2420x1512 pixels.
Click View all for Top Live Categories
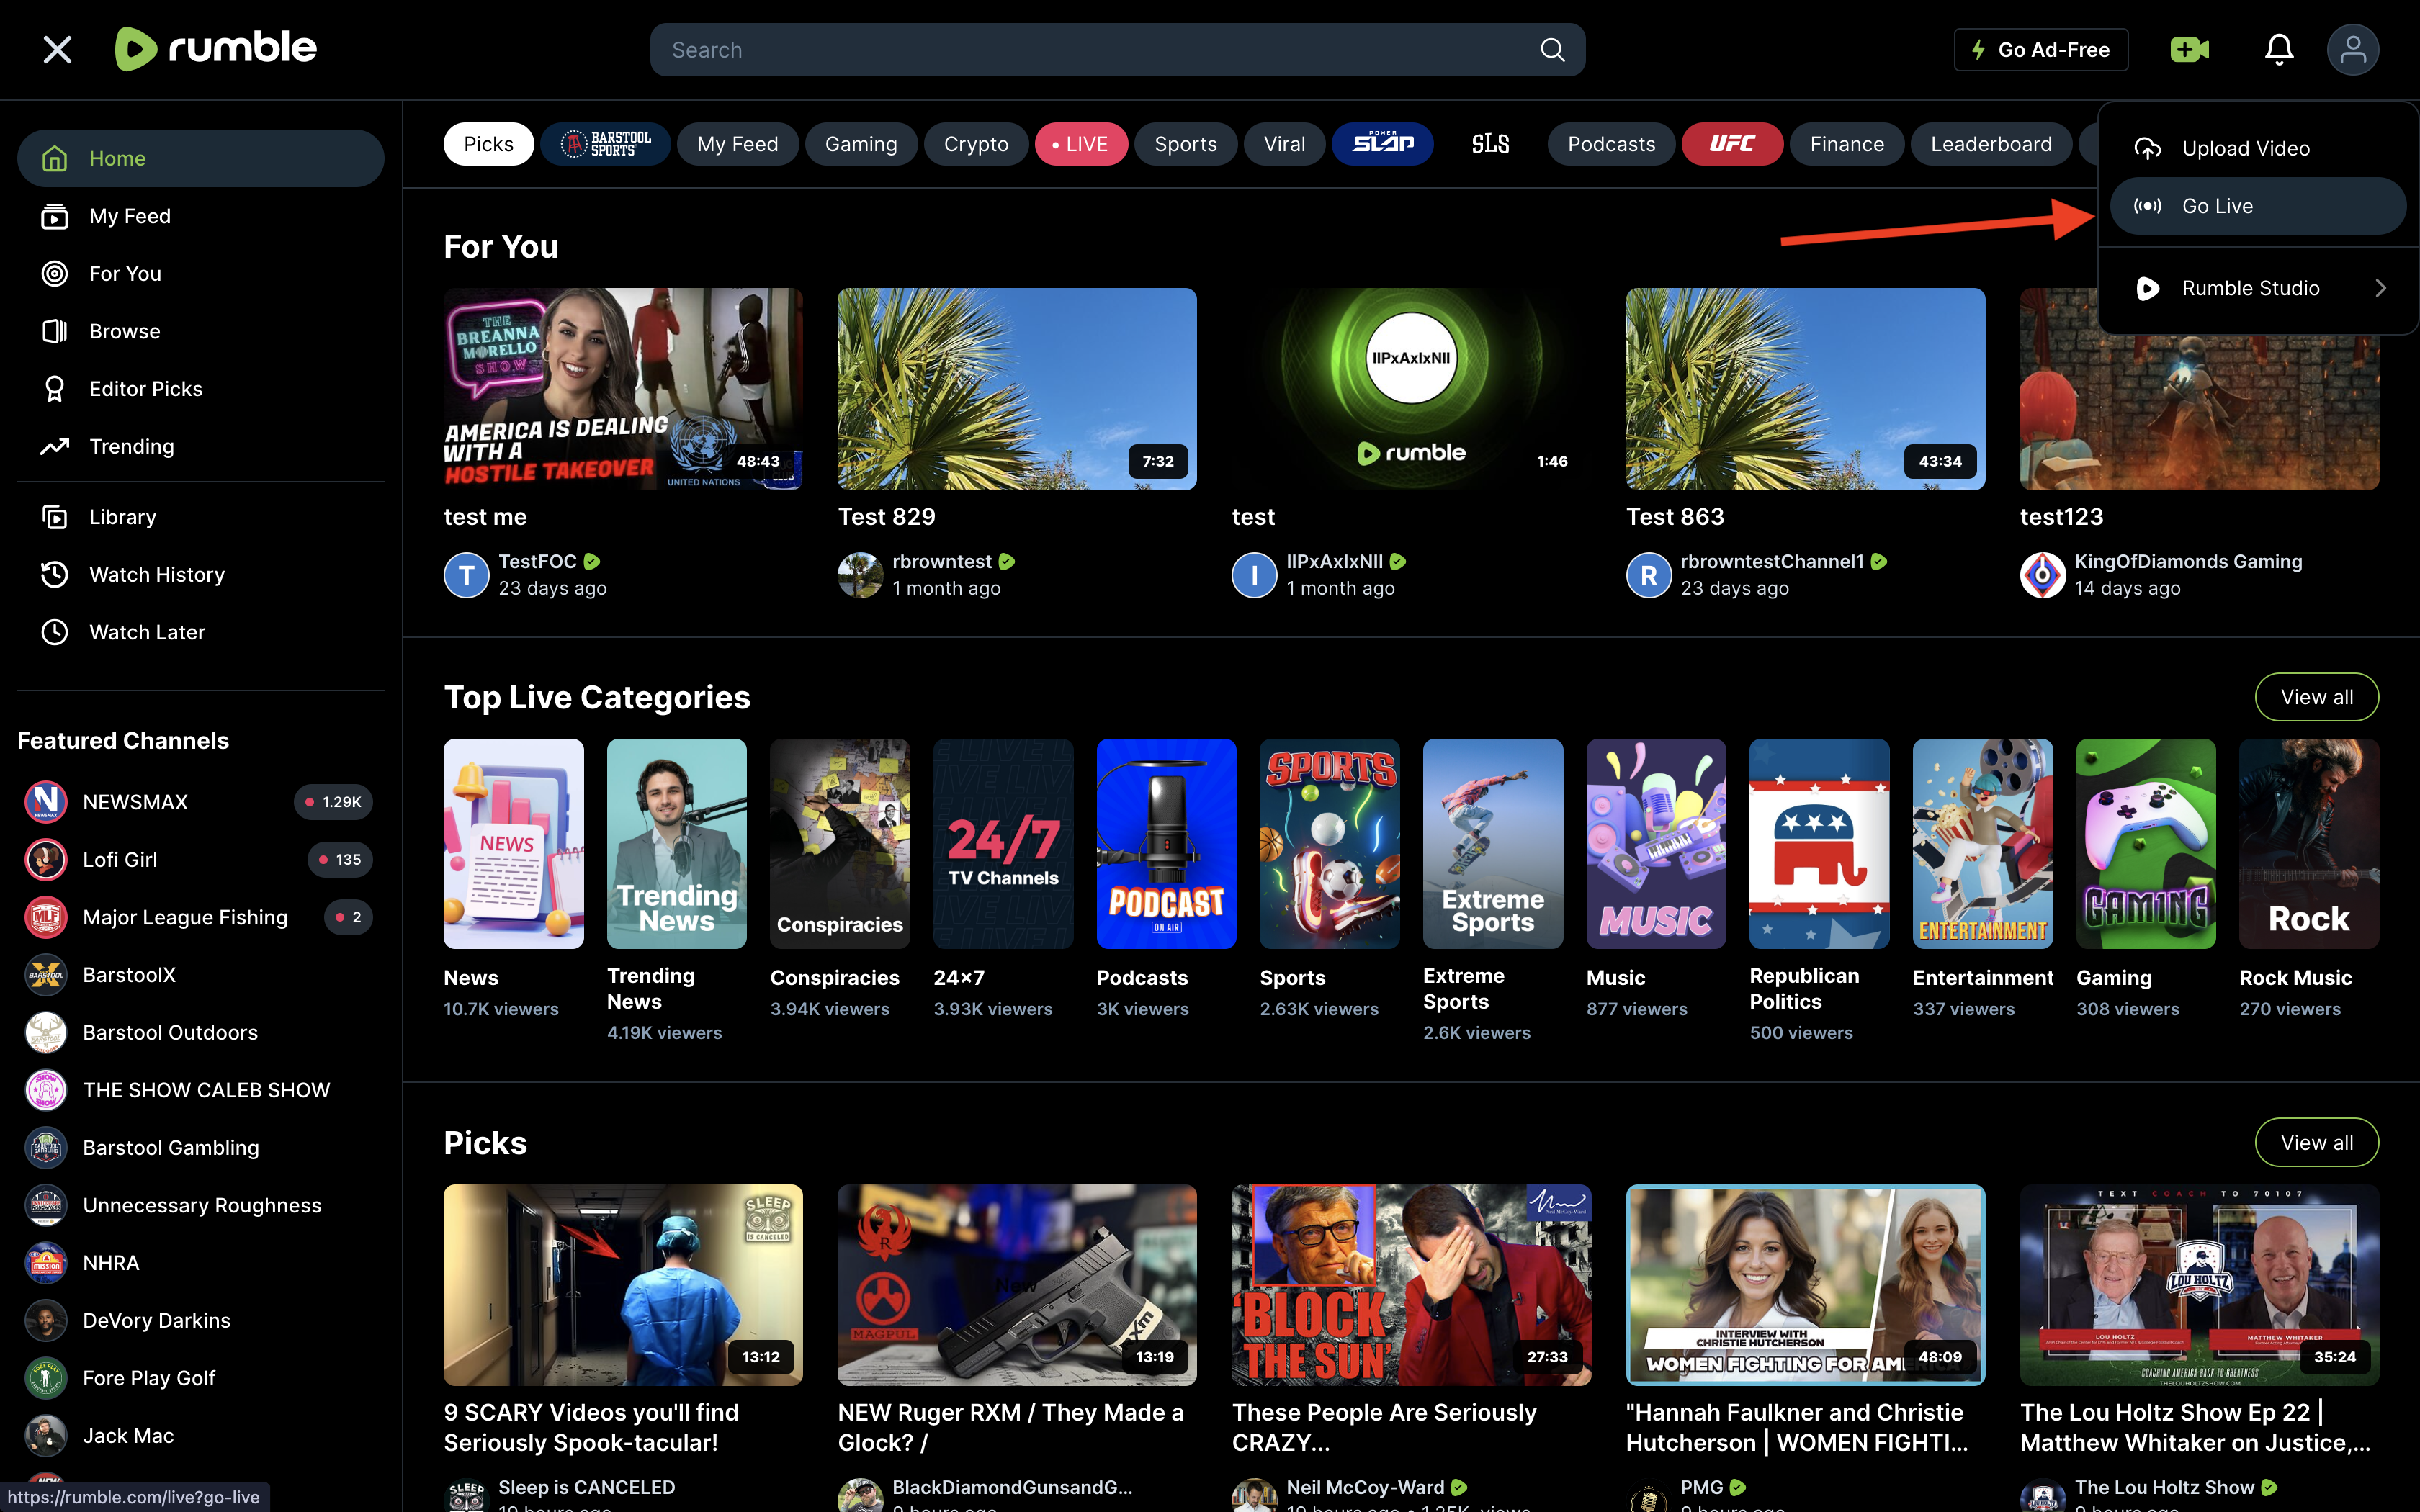pos(2316,697)
